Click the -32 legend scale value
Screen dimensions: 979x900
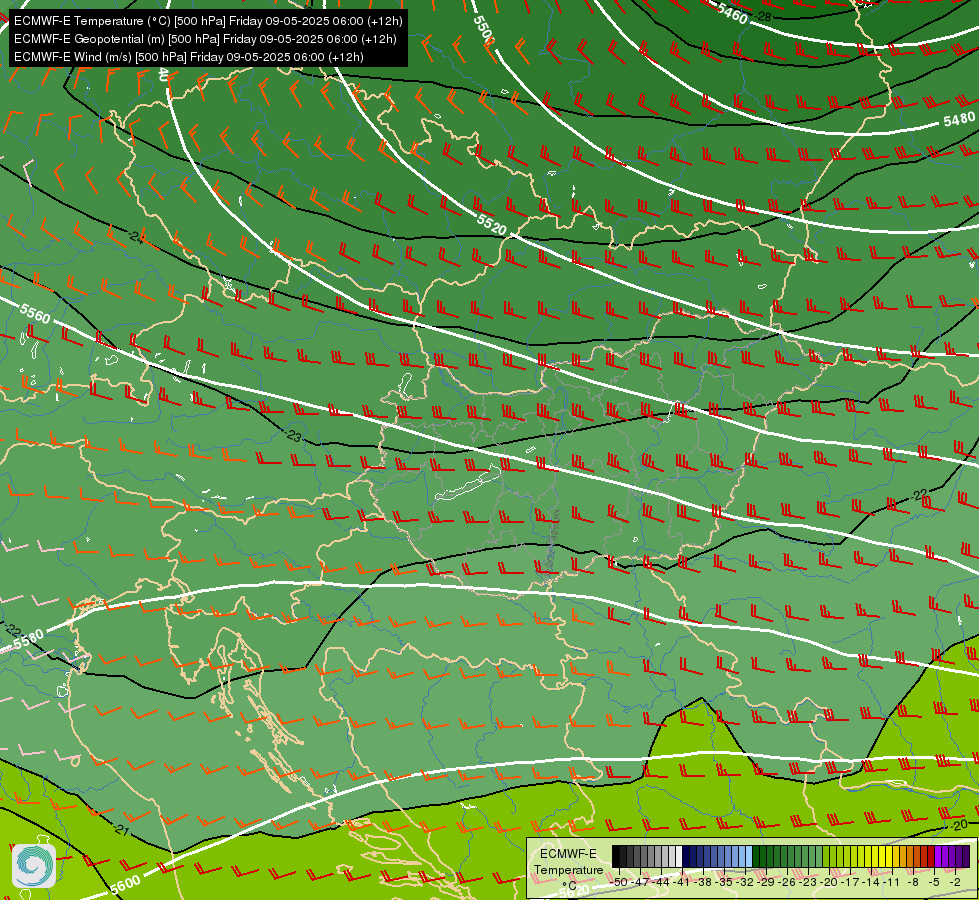[x=745, y=883]
